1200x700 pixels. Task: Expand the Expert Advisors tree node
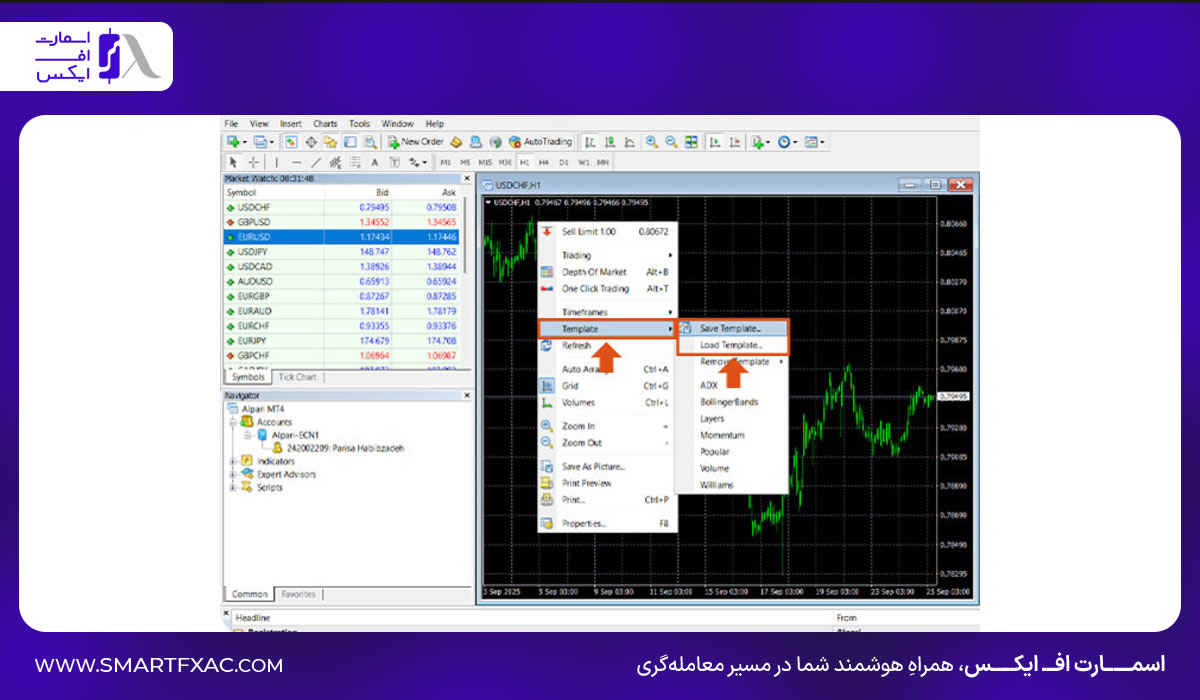233,475
